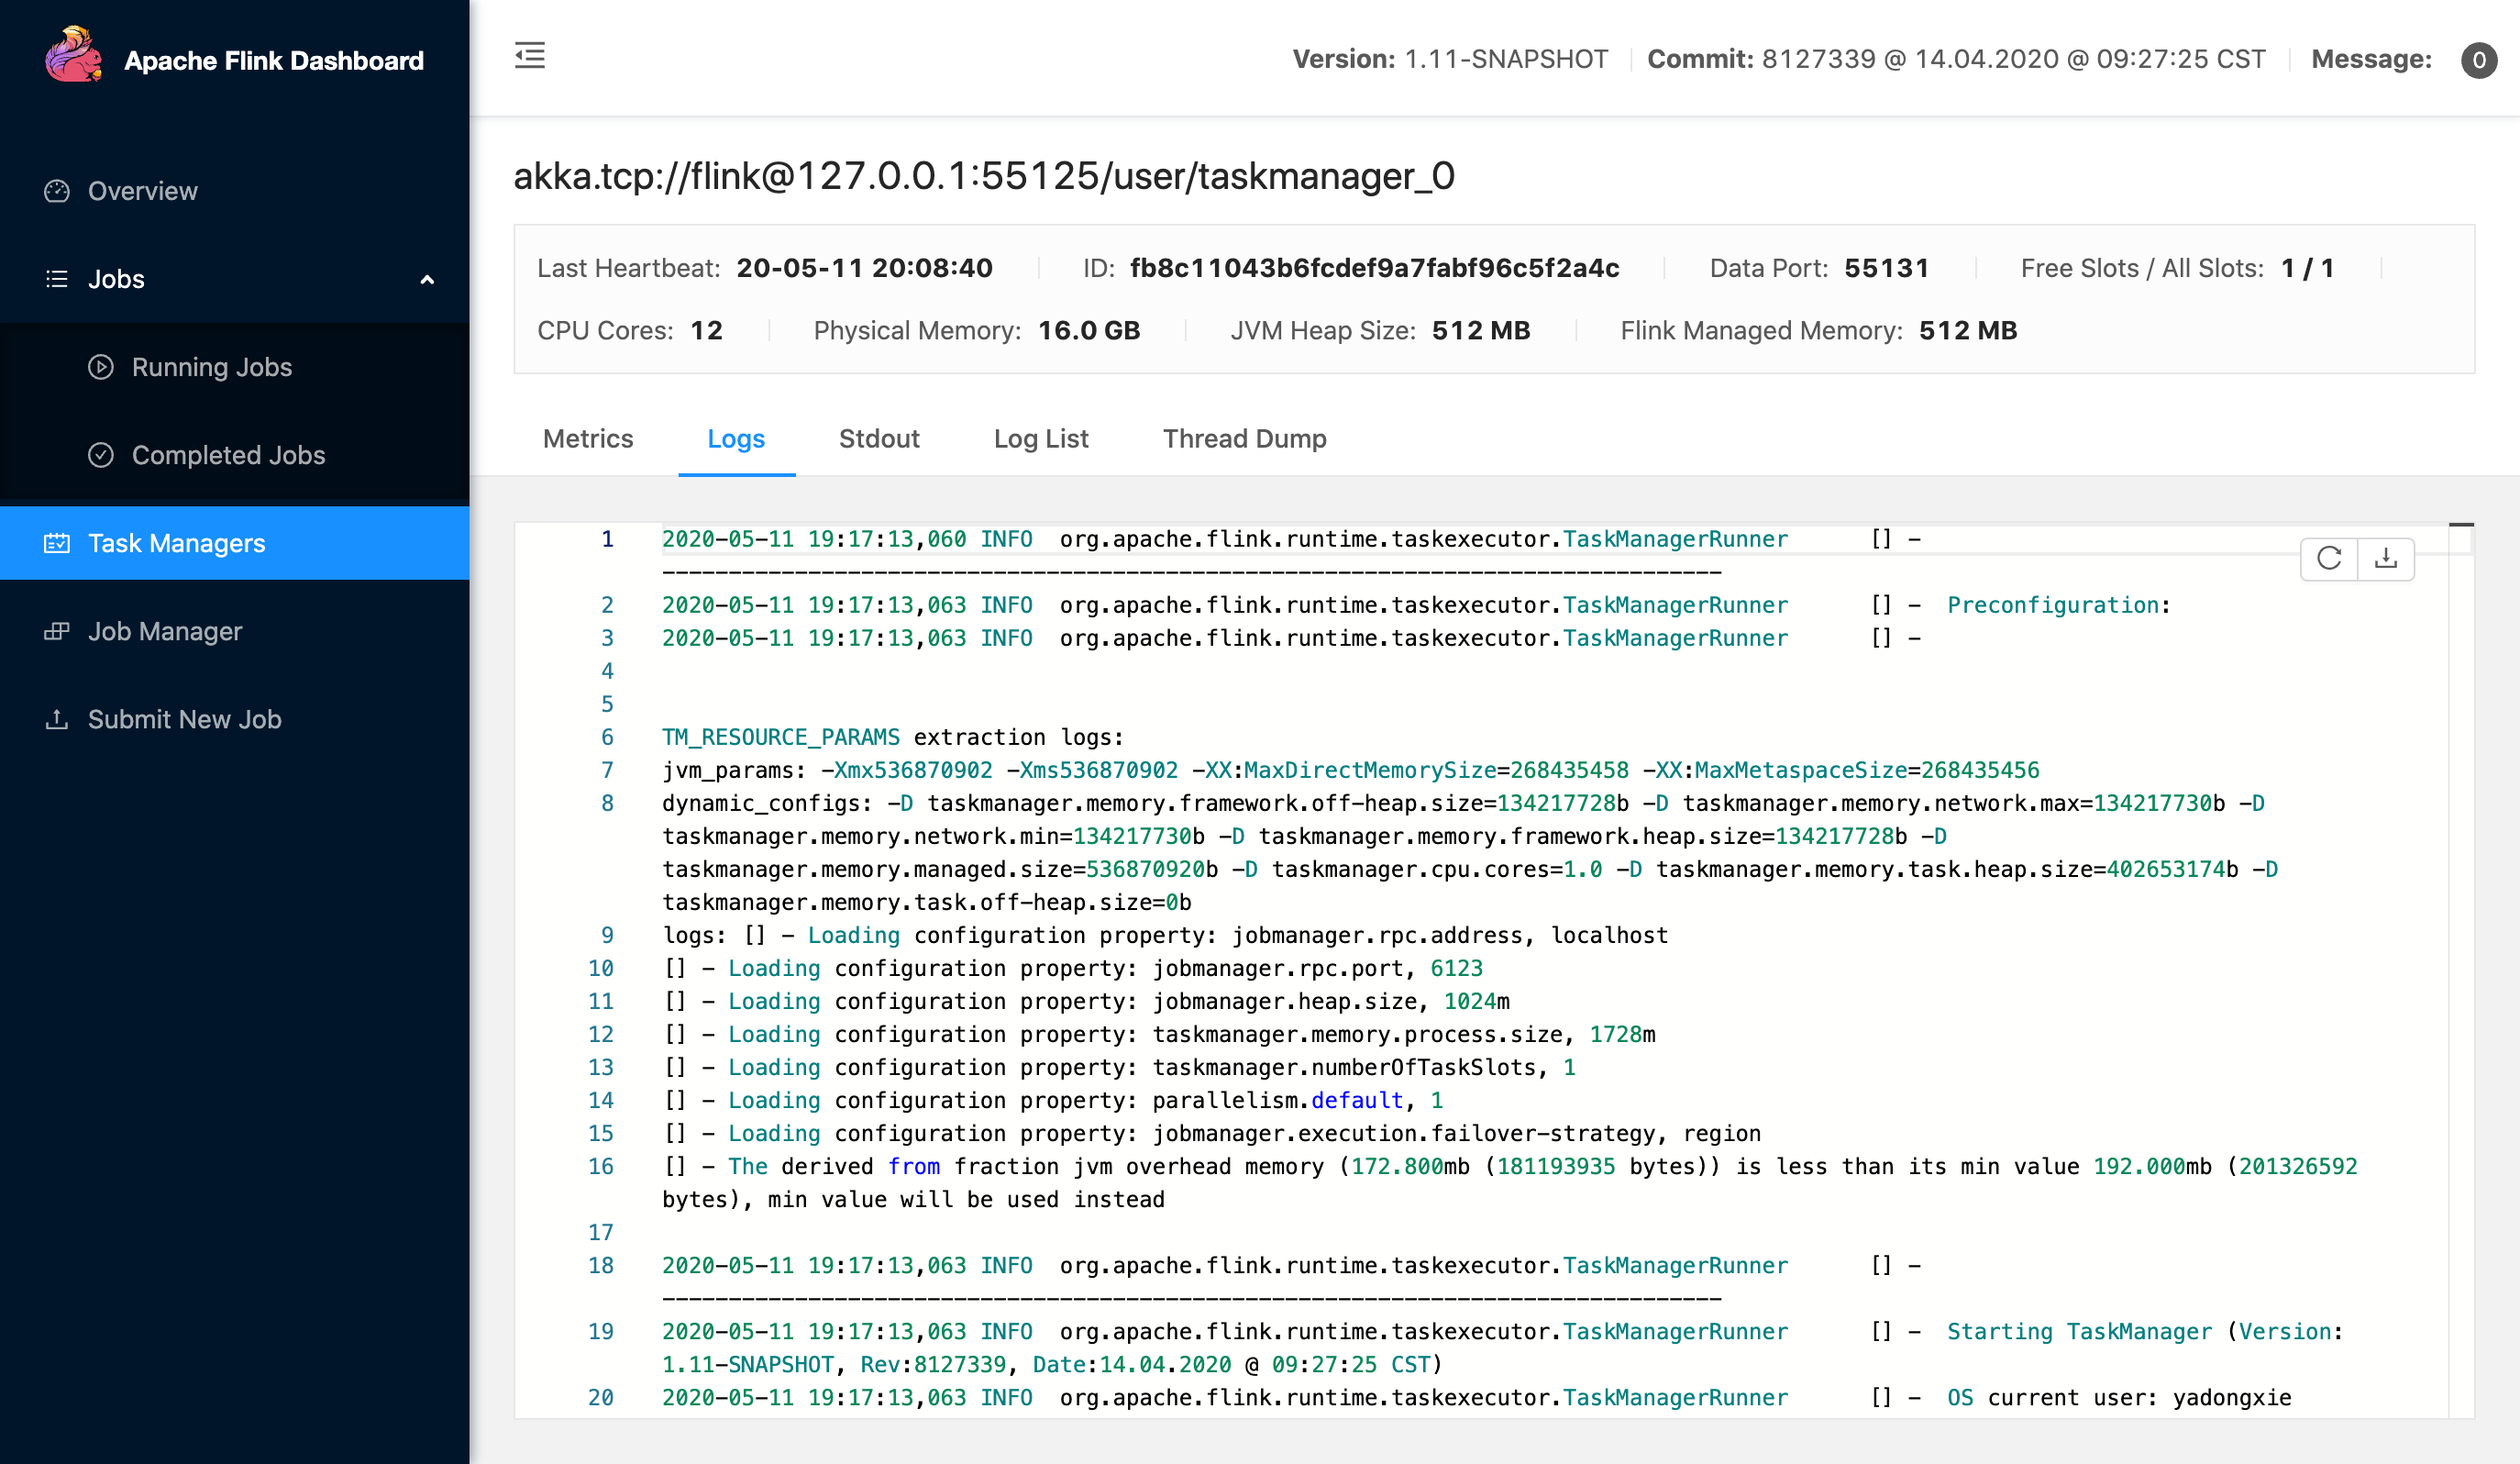The image size is (2520, 1464).
Task: Click the Overview dashboard icon
Action: coord(57,191)
